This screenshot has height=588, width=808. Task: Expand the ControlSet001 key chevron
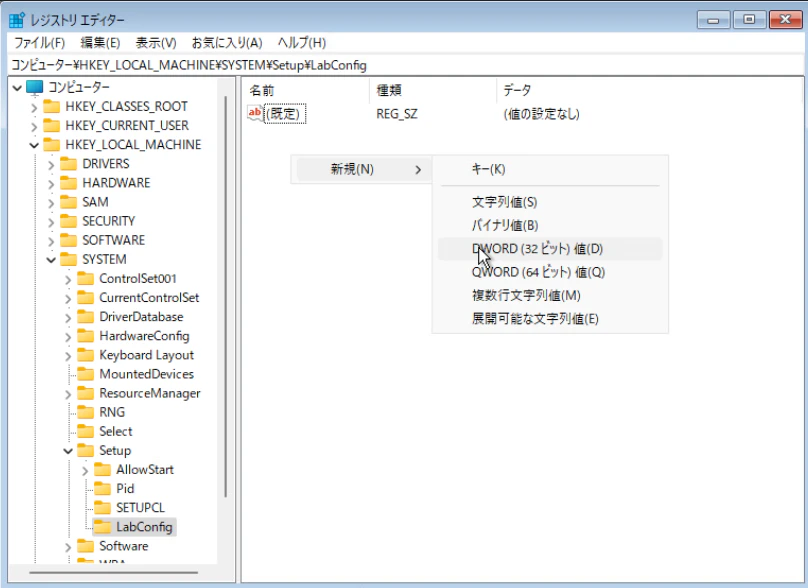68,279
